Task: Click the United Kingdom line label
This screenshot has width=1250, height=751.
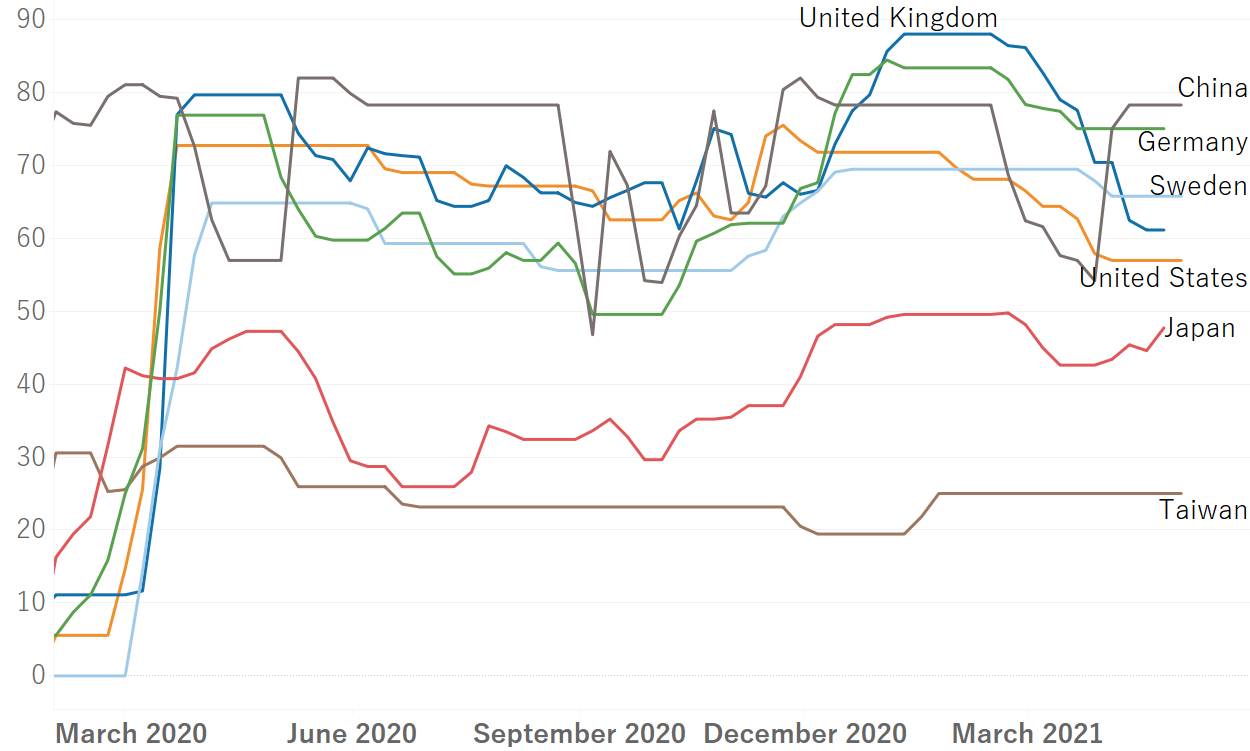Action: tap(898, 18)
